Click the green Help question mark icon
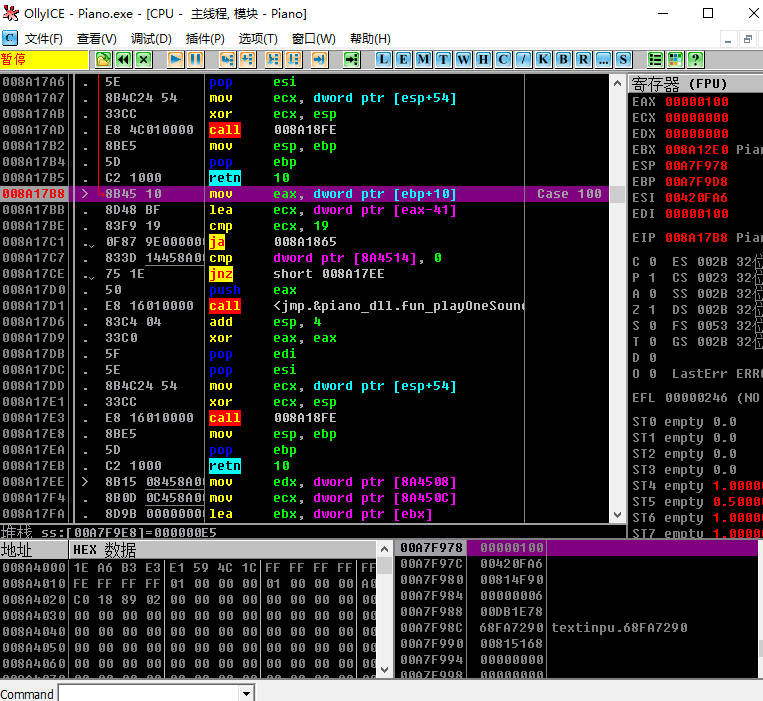This screenshot has width=763, height=701. click(x=695, y=60)
